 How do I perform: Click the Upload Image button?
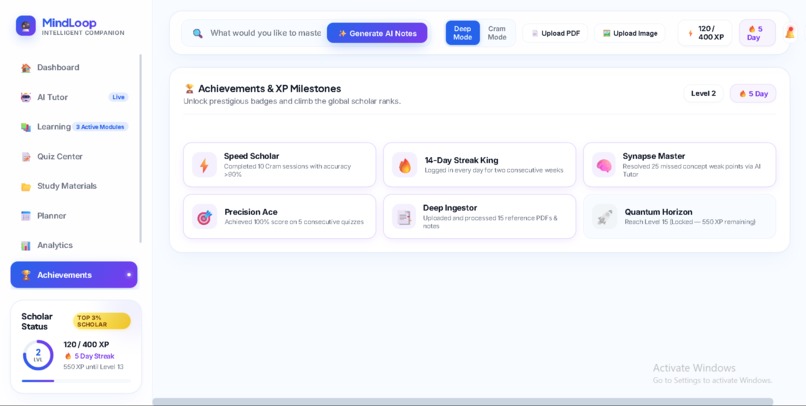(630, 33)
